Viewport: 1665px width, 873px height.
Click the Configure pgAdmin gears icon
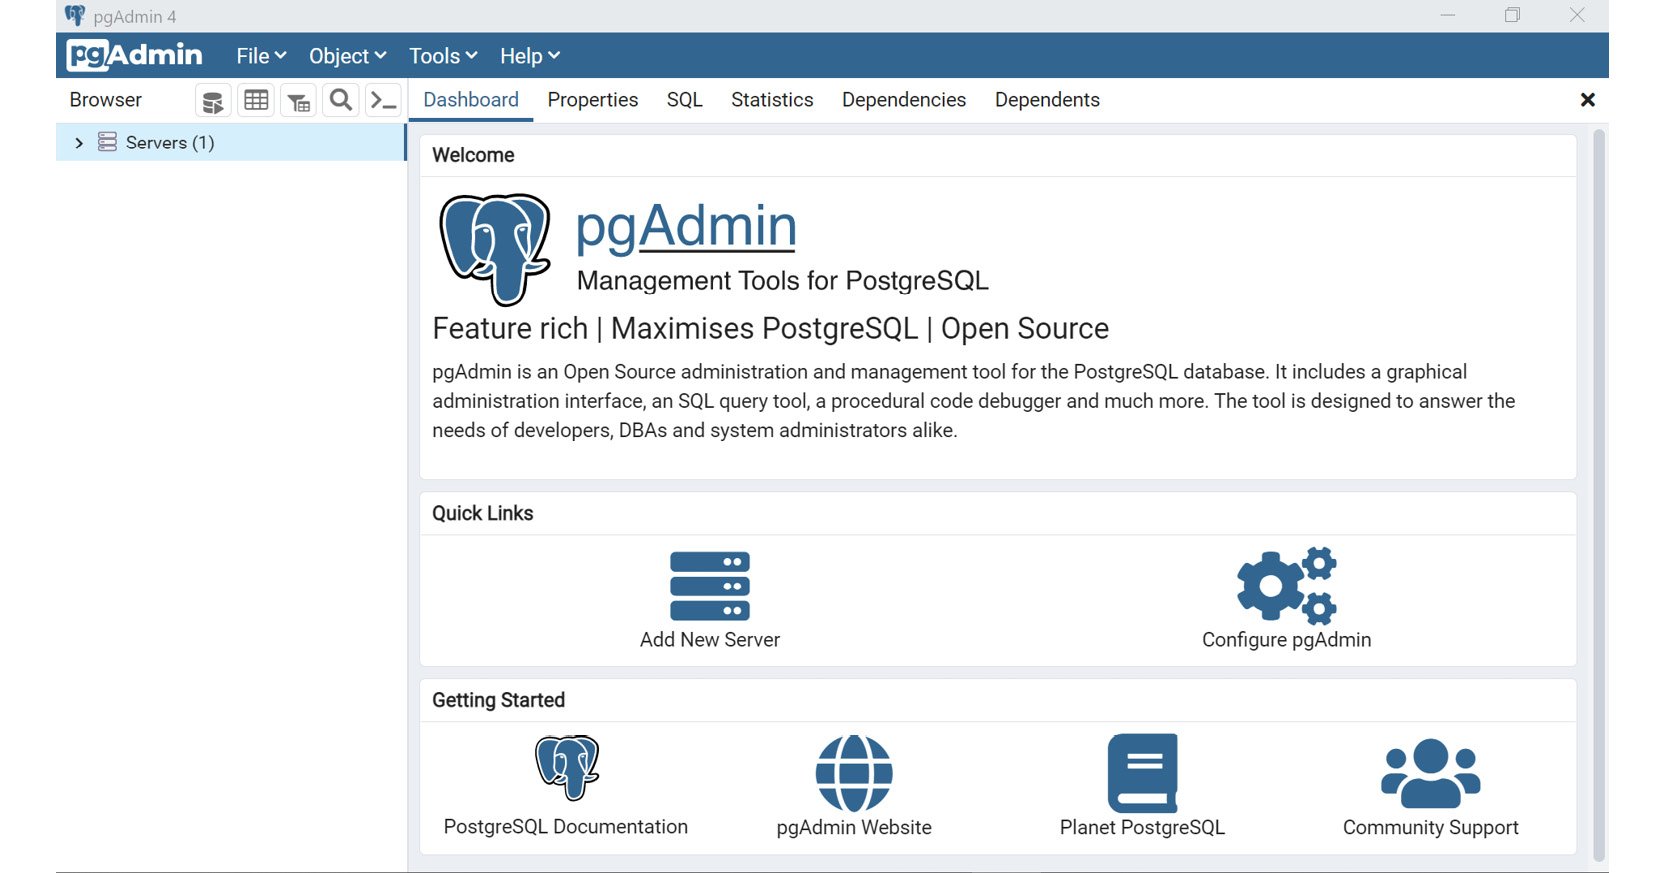[x=1286, y=586]
